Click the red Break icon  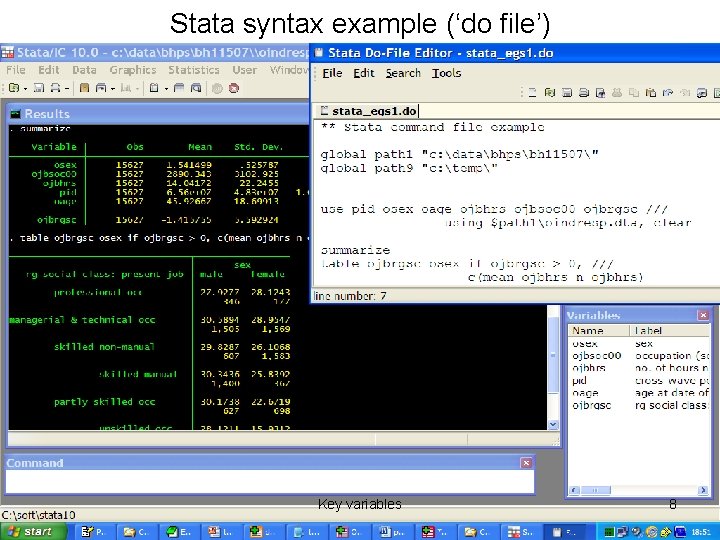tap(234, 88)
